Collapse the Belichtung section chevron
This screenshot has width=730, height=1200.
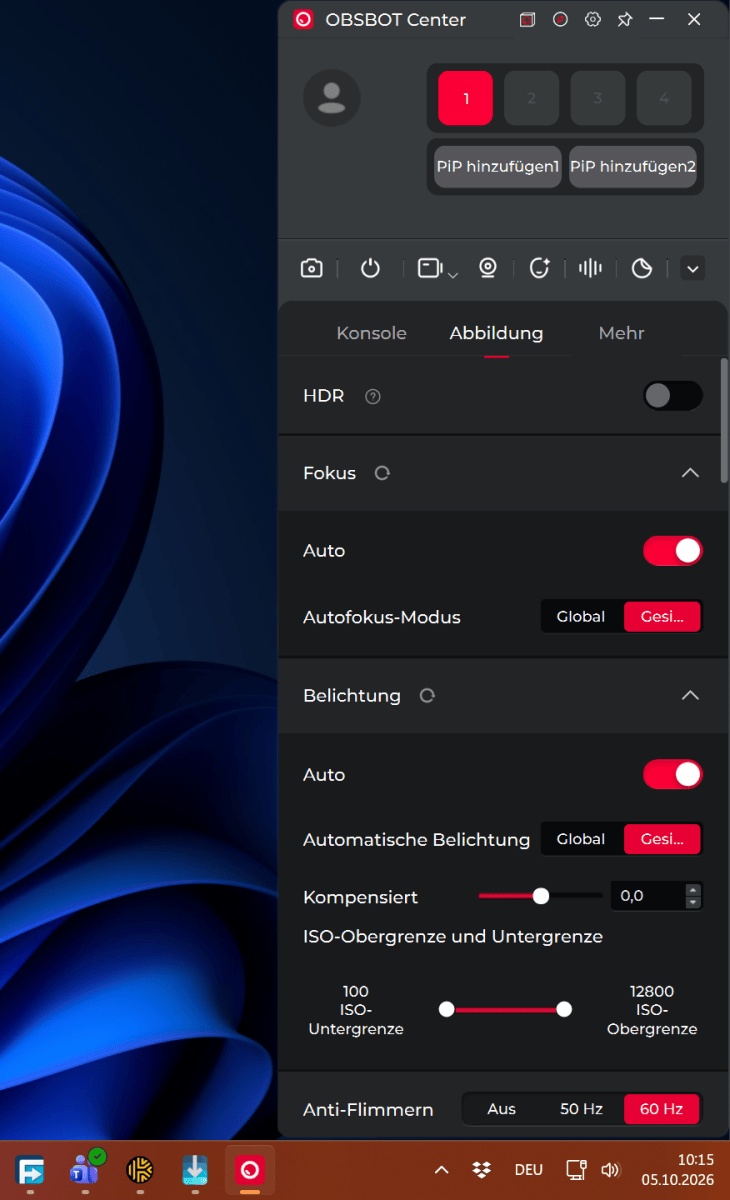[690, 695]
